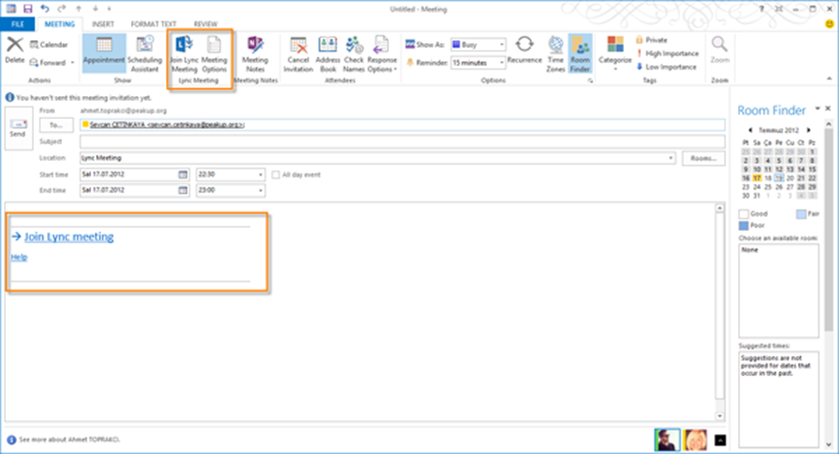Screen dimensions: 839x454
Task: Show Time Zones for meeting
Action: click(555, 54)
